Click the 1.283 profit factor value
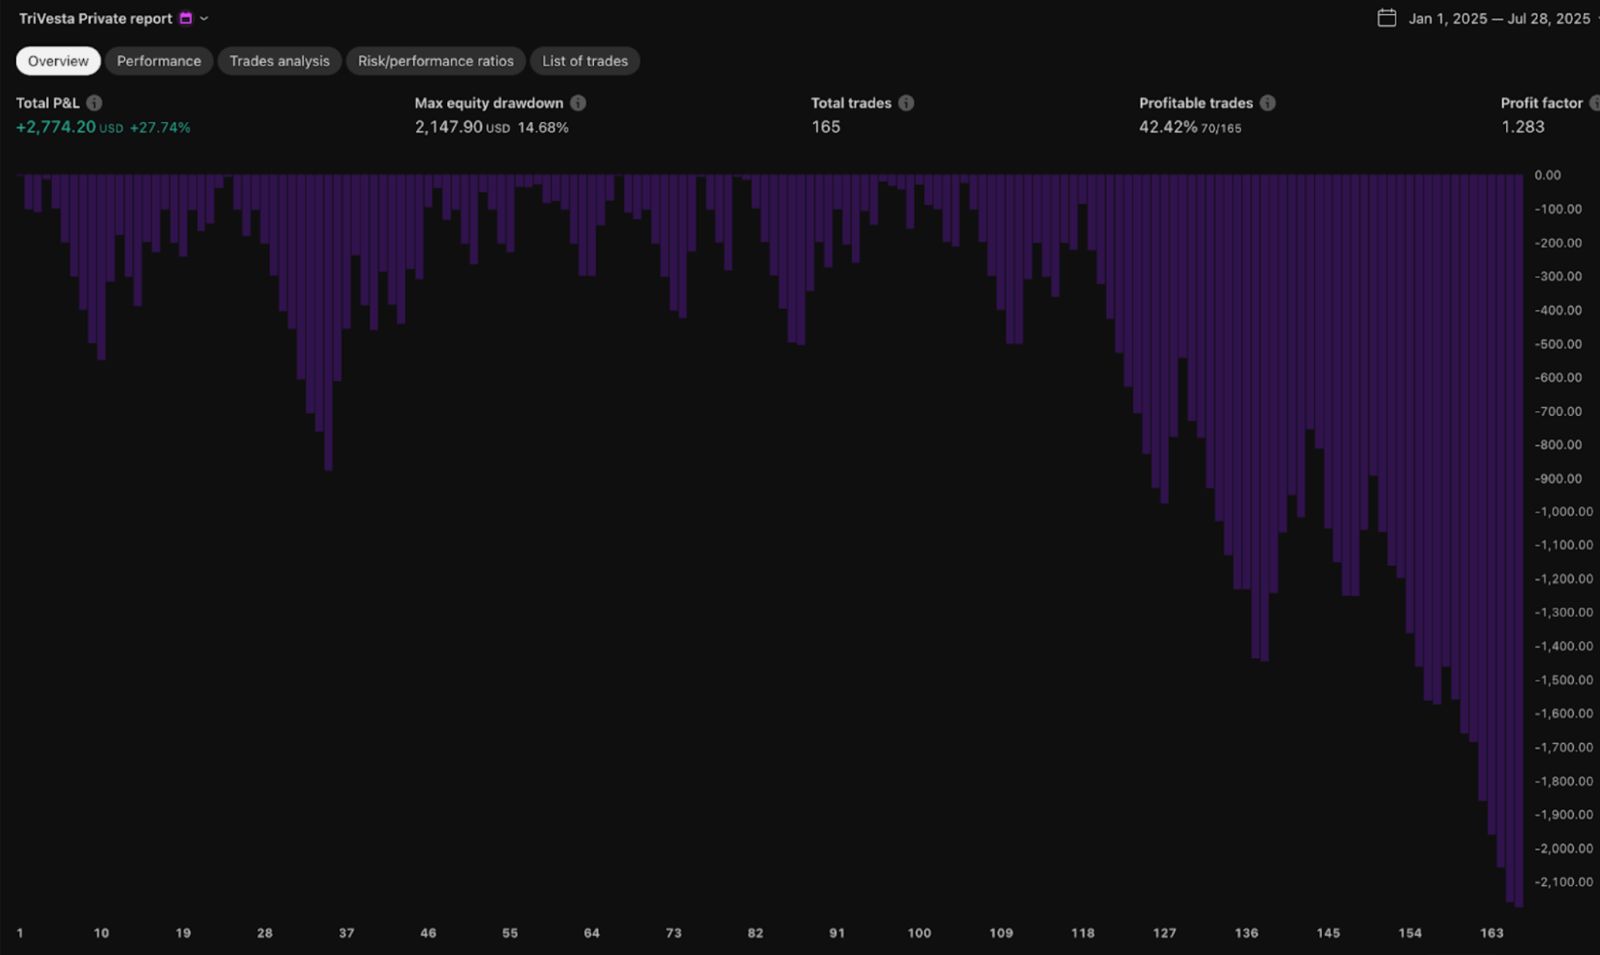The image size is (1600, 955). [1523, 127]
